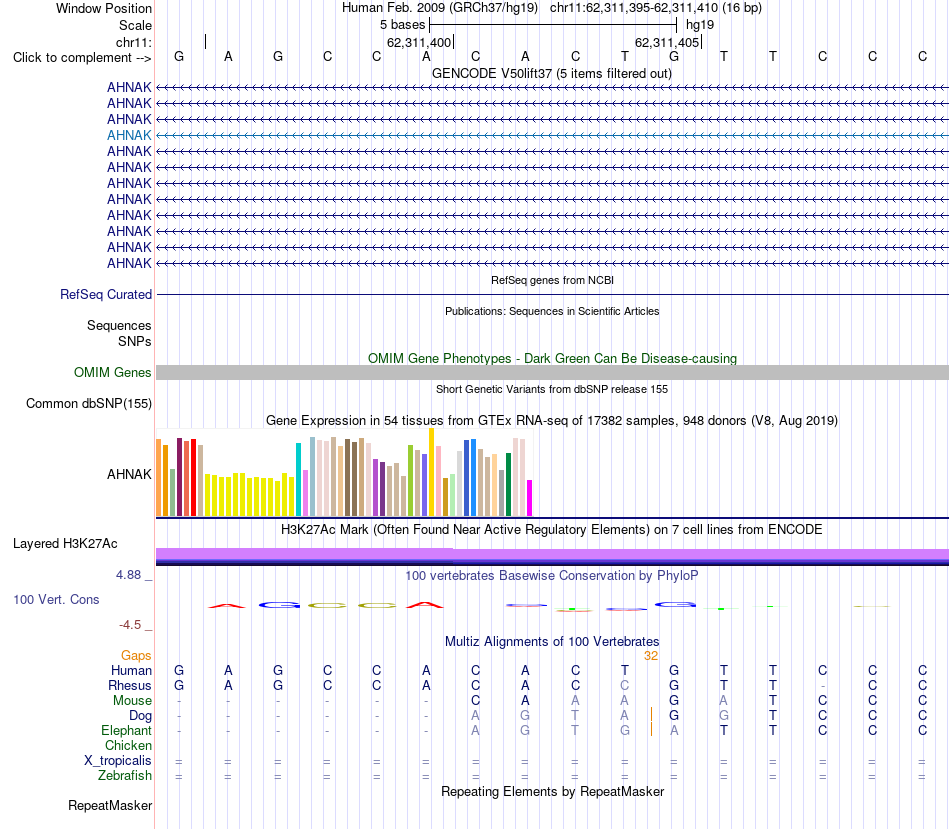Open the 100 vertebrates PhyloP conservation title
The height and width of the screenshot is (829, 950).
point(552,576)
